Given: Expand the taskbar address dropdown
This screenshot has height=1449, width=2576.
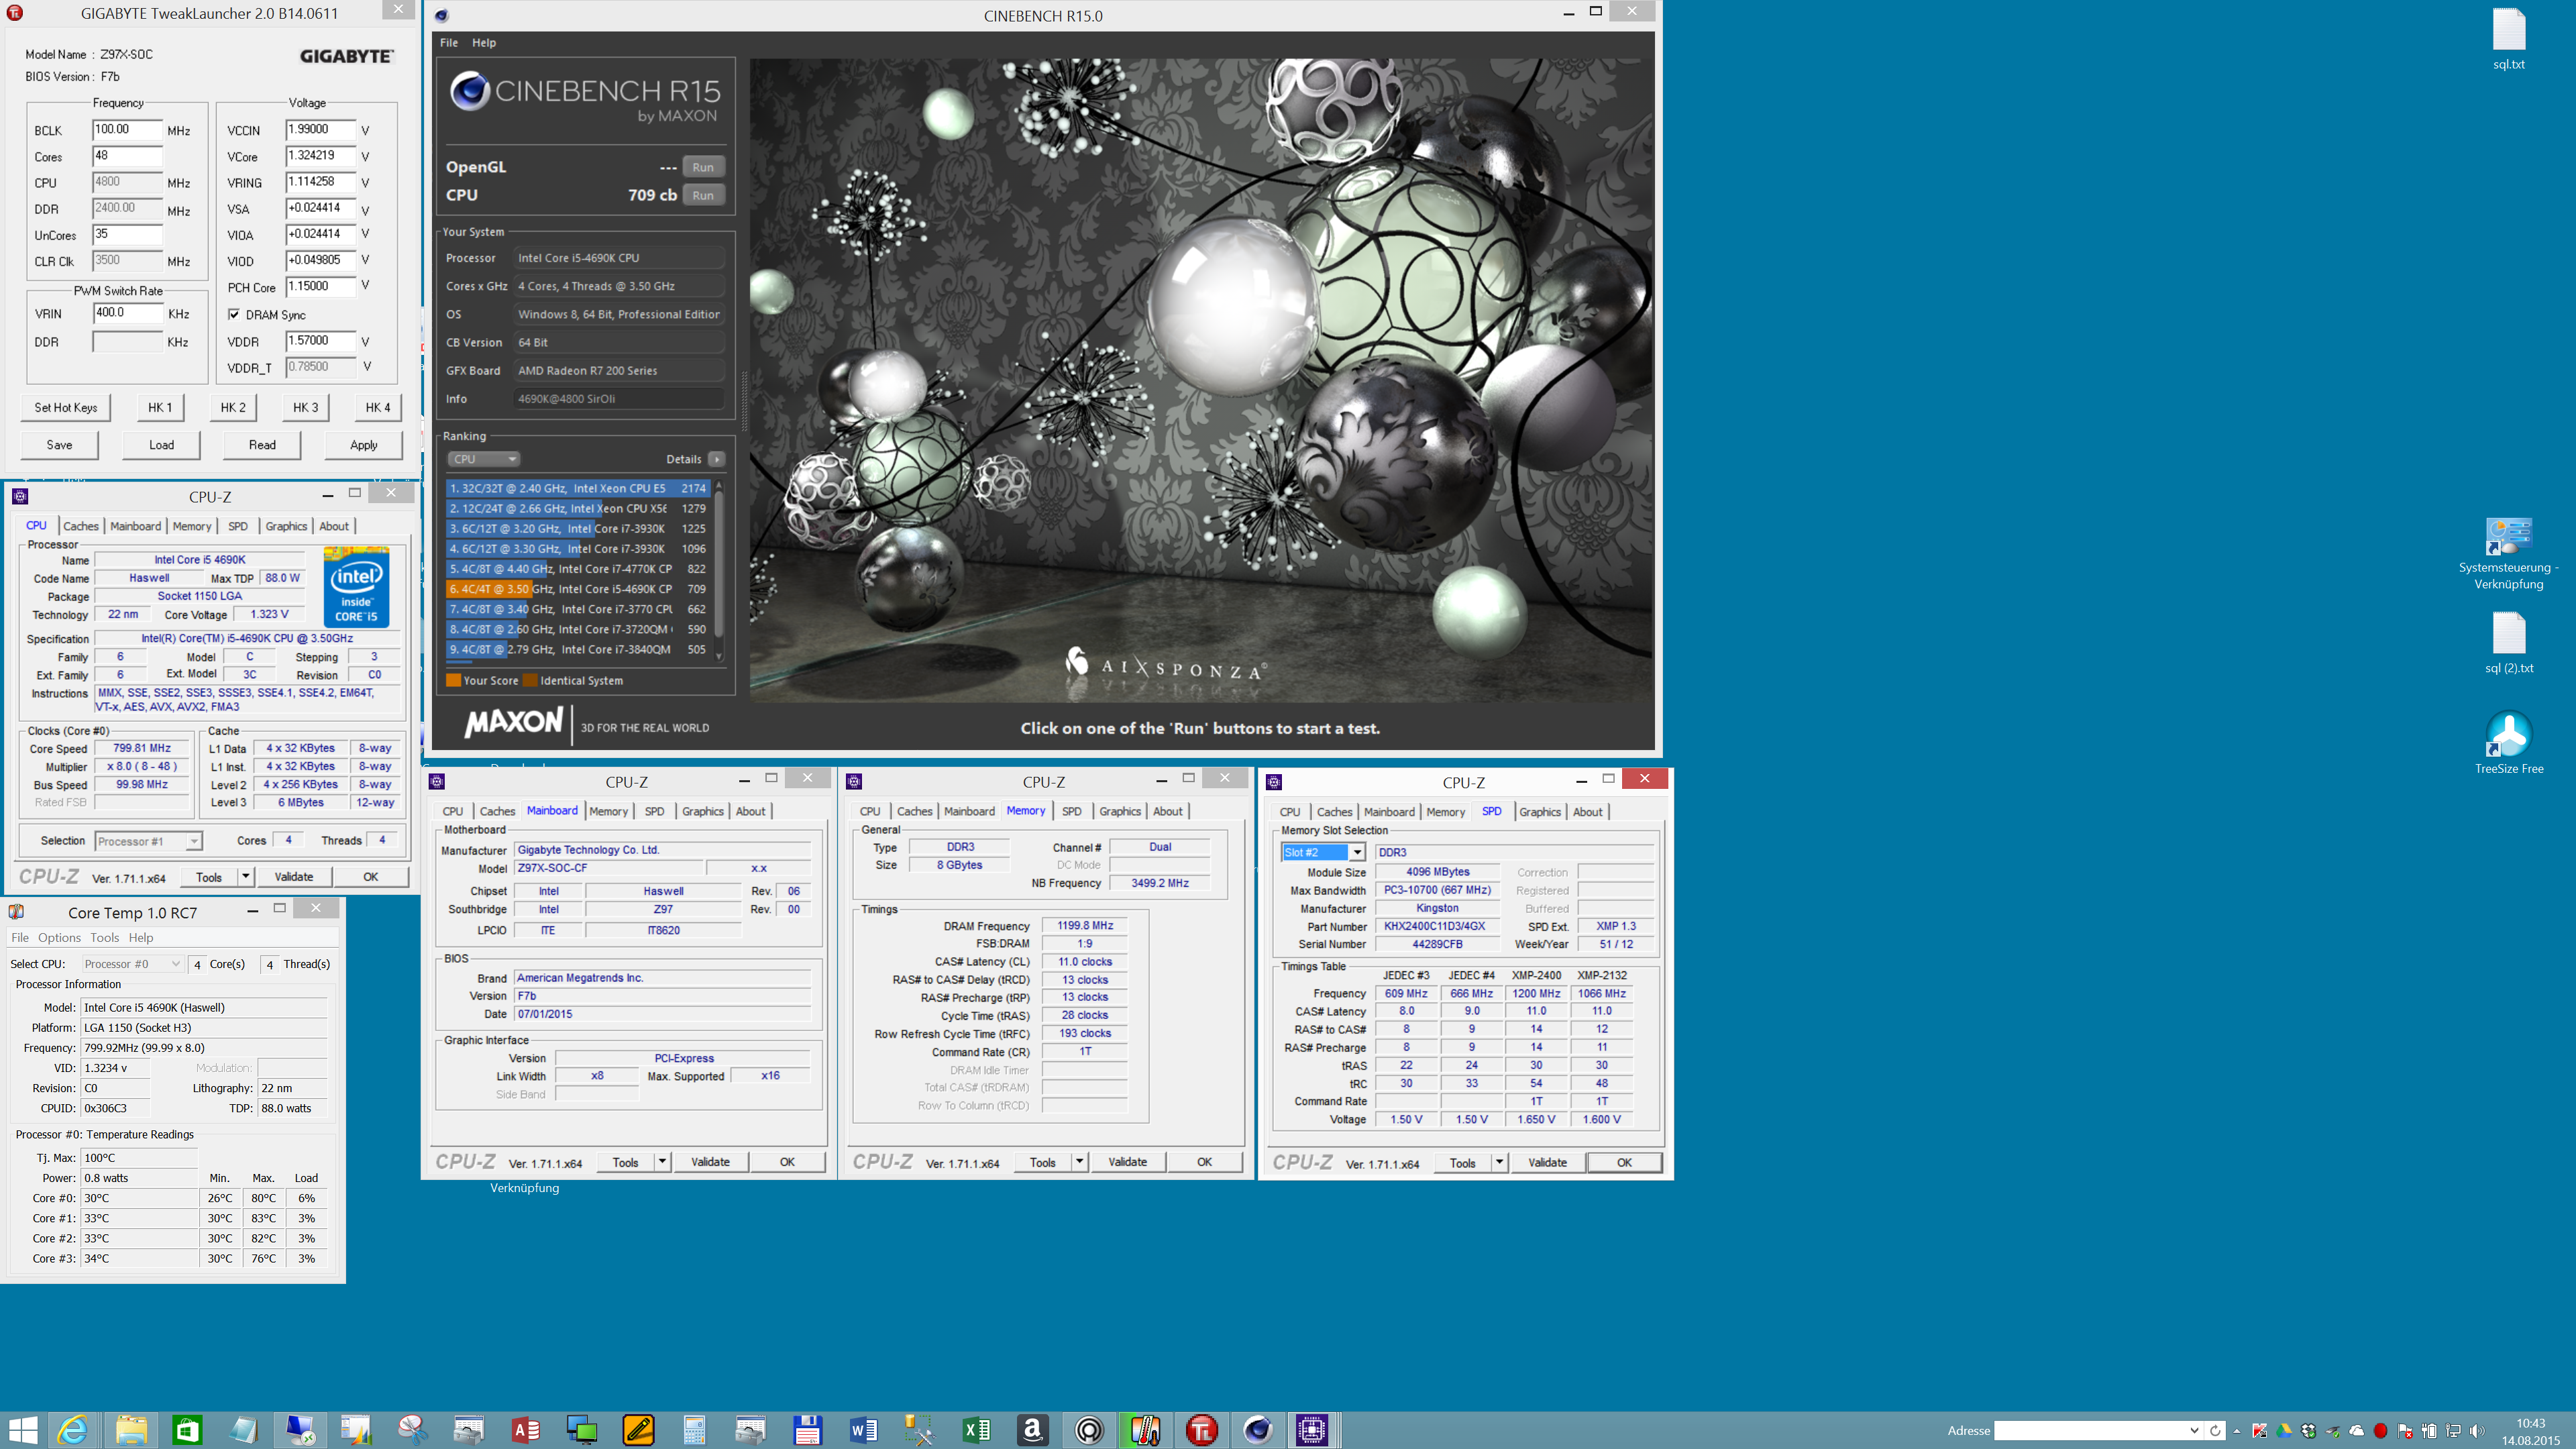Looking at the screenshot, I should click(2194, 1431).
